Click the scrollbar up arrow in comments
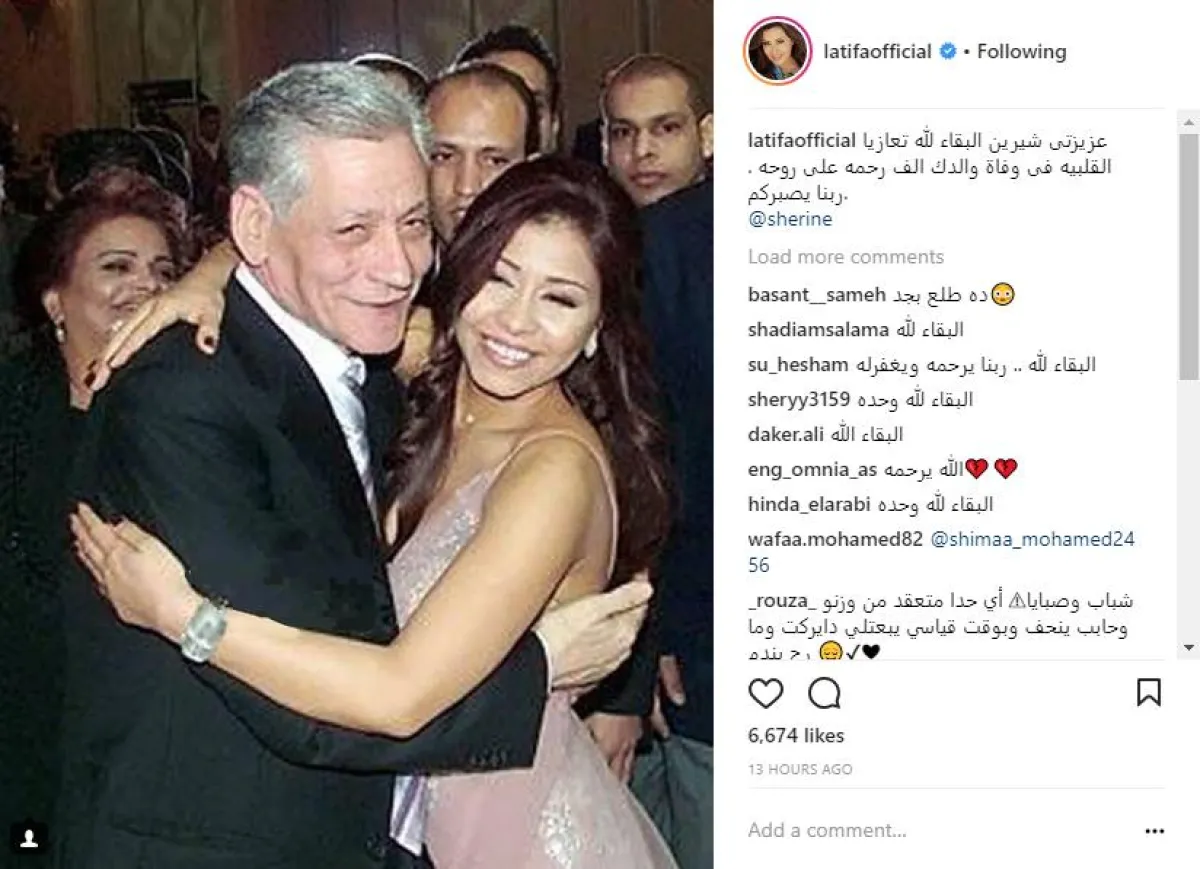The height and width of the screenshot is (869, 1200). click(1189, 119)
